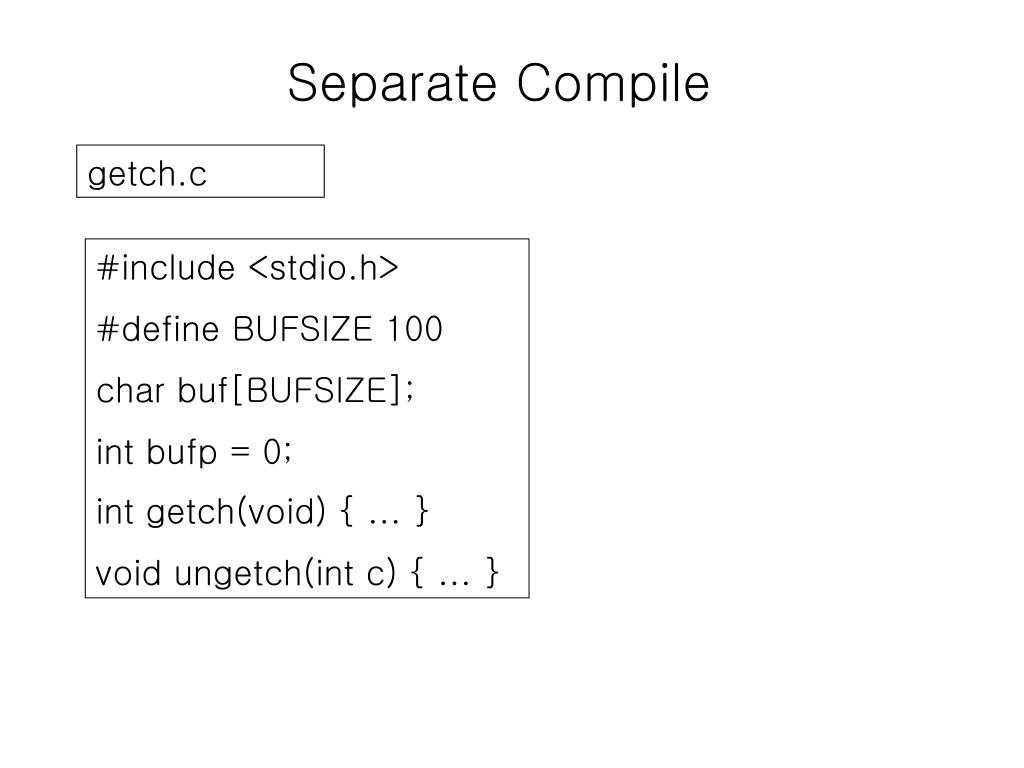This screenshot has width=1024, height=768.
Task: Click the ellipsis braces after ungetch(int c)
Action: [455, 573]
